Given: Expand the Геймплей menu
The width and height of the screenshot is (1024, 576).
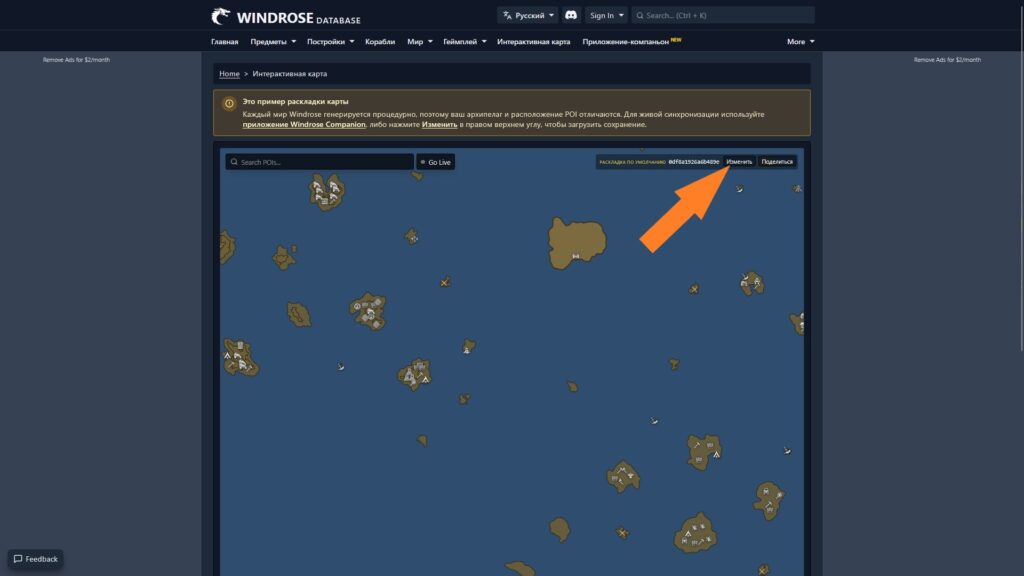Looking at the screenshot, I should click(465, 41).
